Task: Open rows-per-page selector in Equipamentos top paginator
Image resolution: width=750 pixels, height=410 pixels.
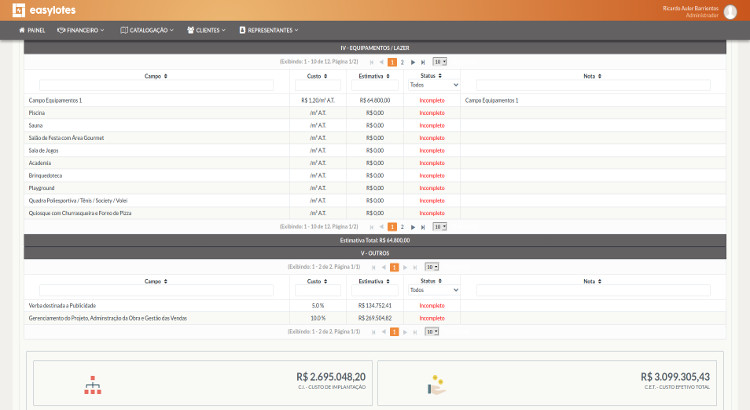Action: [440, 62]
